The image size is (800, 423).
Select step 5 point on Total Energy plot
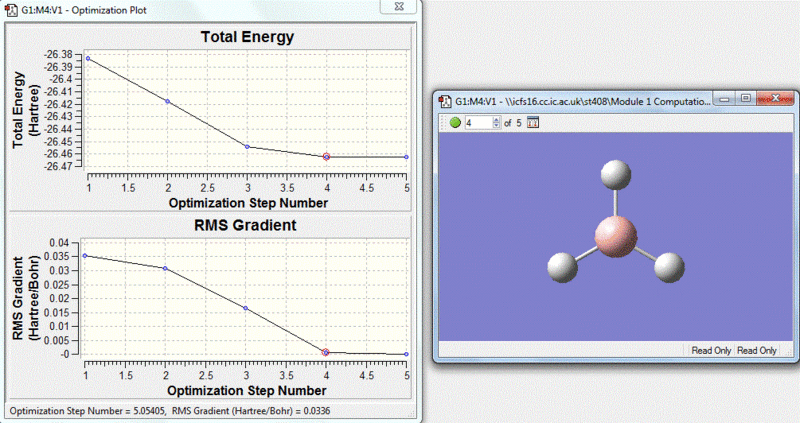point(406,157)
